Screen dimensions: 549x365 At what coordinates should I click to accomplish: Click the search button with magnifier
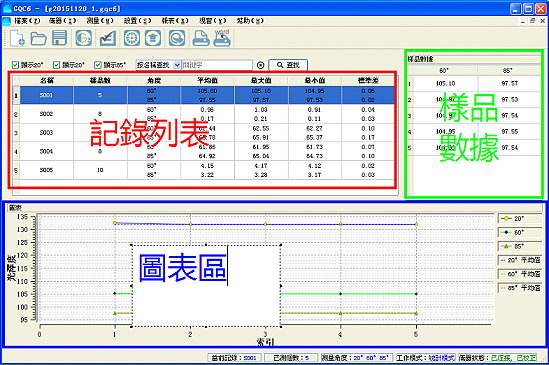pos(288,65)
